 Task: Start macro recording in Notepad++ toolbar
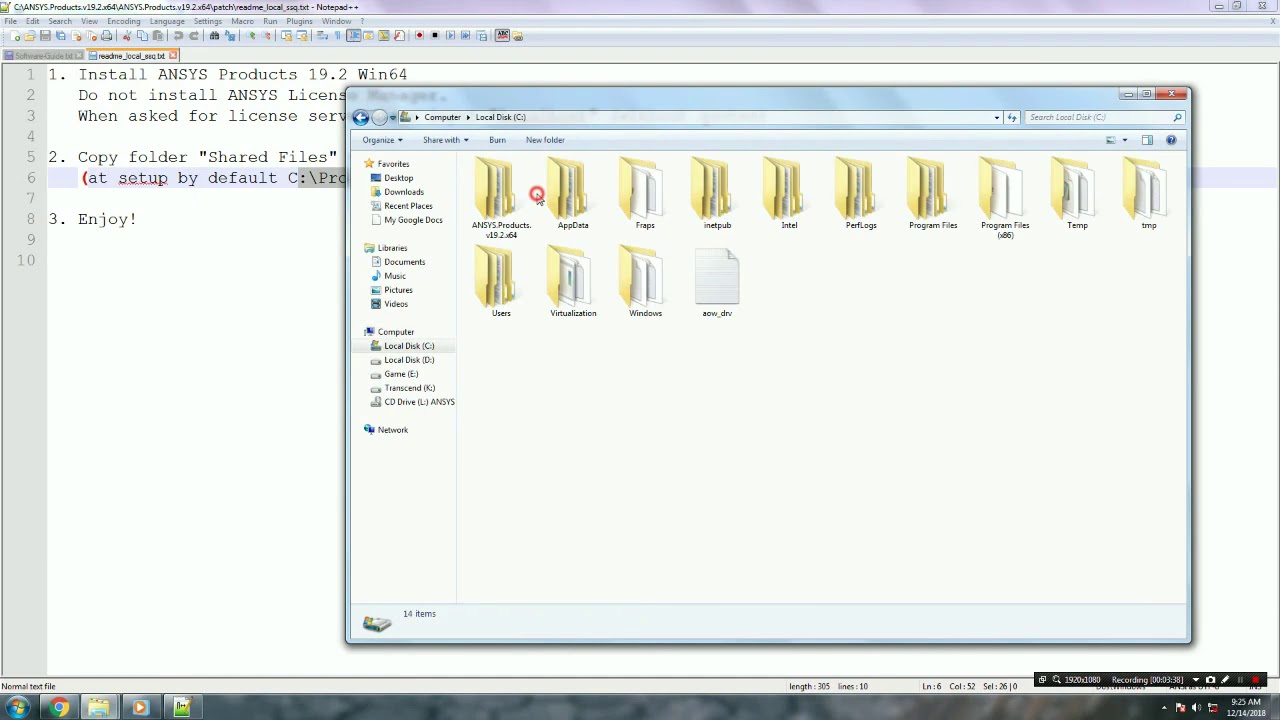[x=419, y=36]
